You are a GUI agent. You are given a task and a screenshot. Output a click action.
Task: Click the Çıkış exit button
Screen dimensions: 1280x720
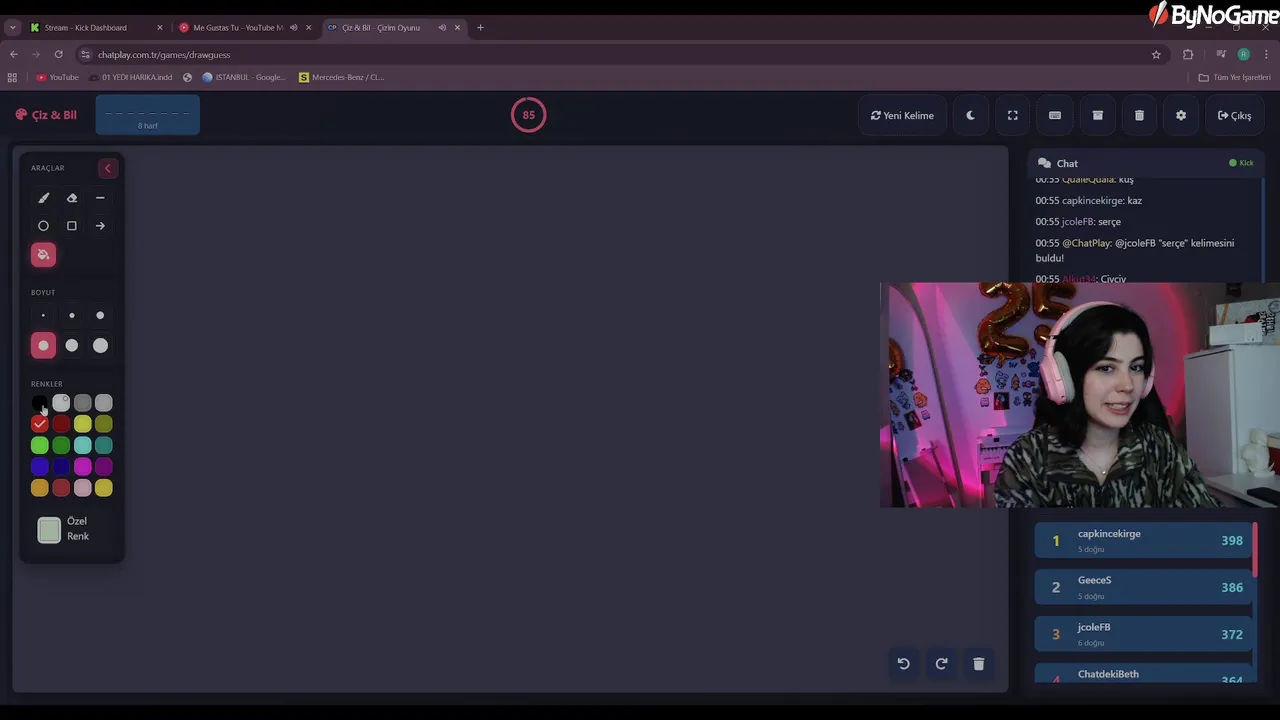click(1234, 115)
